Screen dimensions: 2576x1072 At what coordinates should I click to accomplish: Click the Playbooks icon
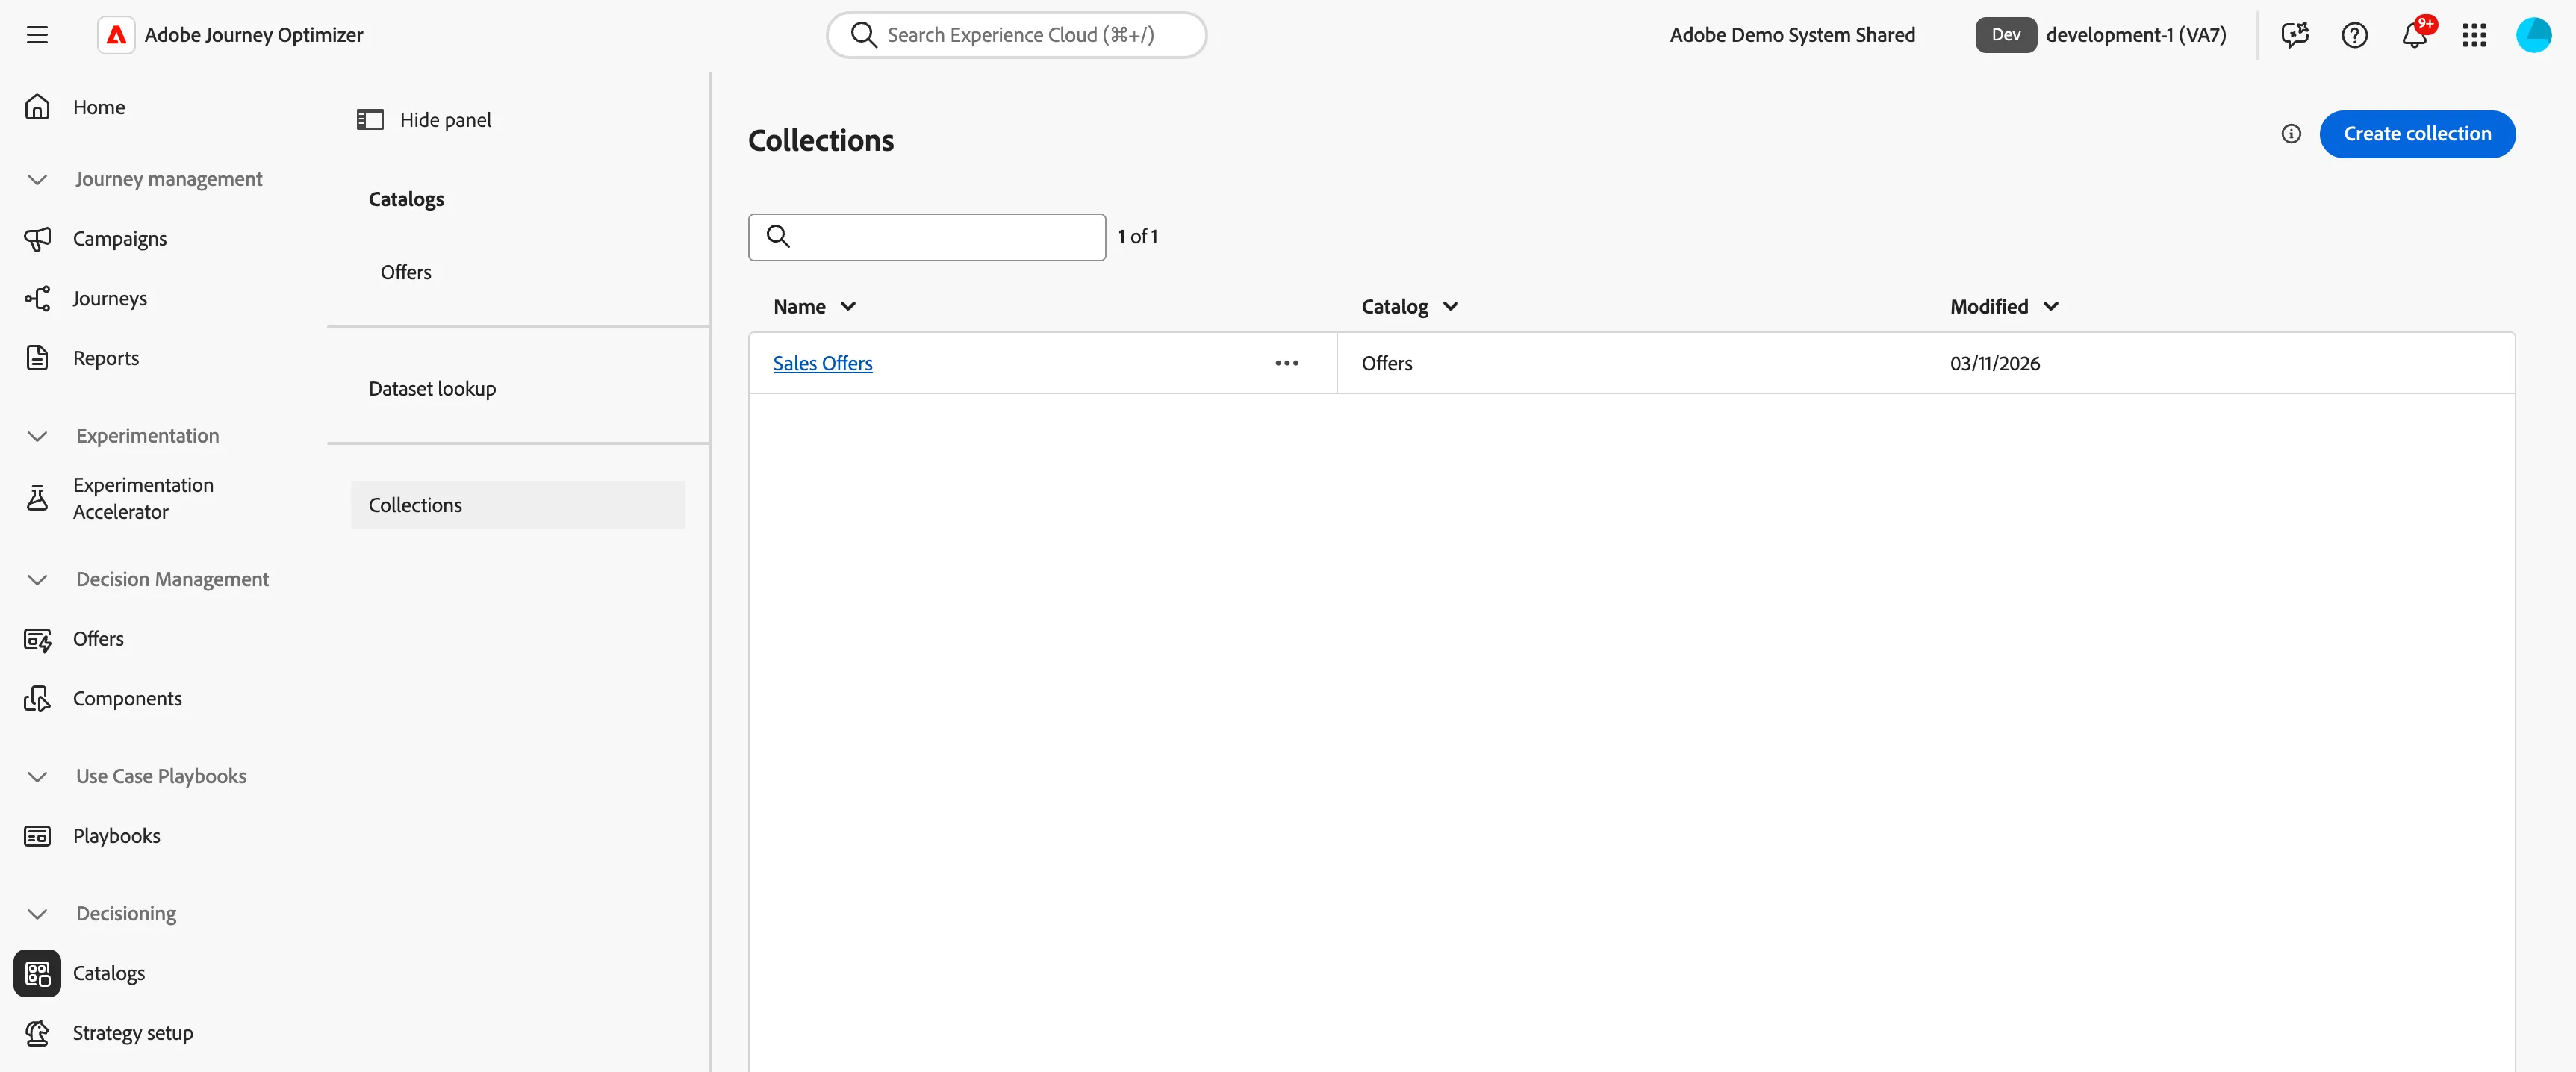click(x=37, y=836)
